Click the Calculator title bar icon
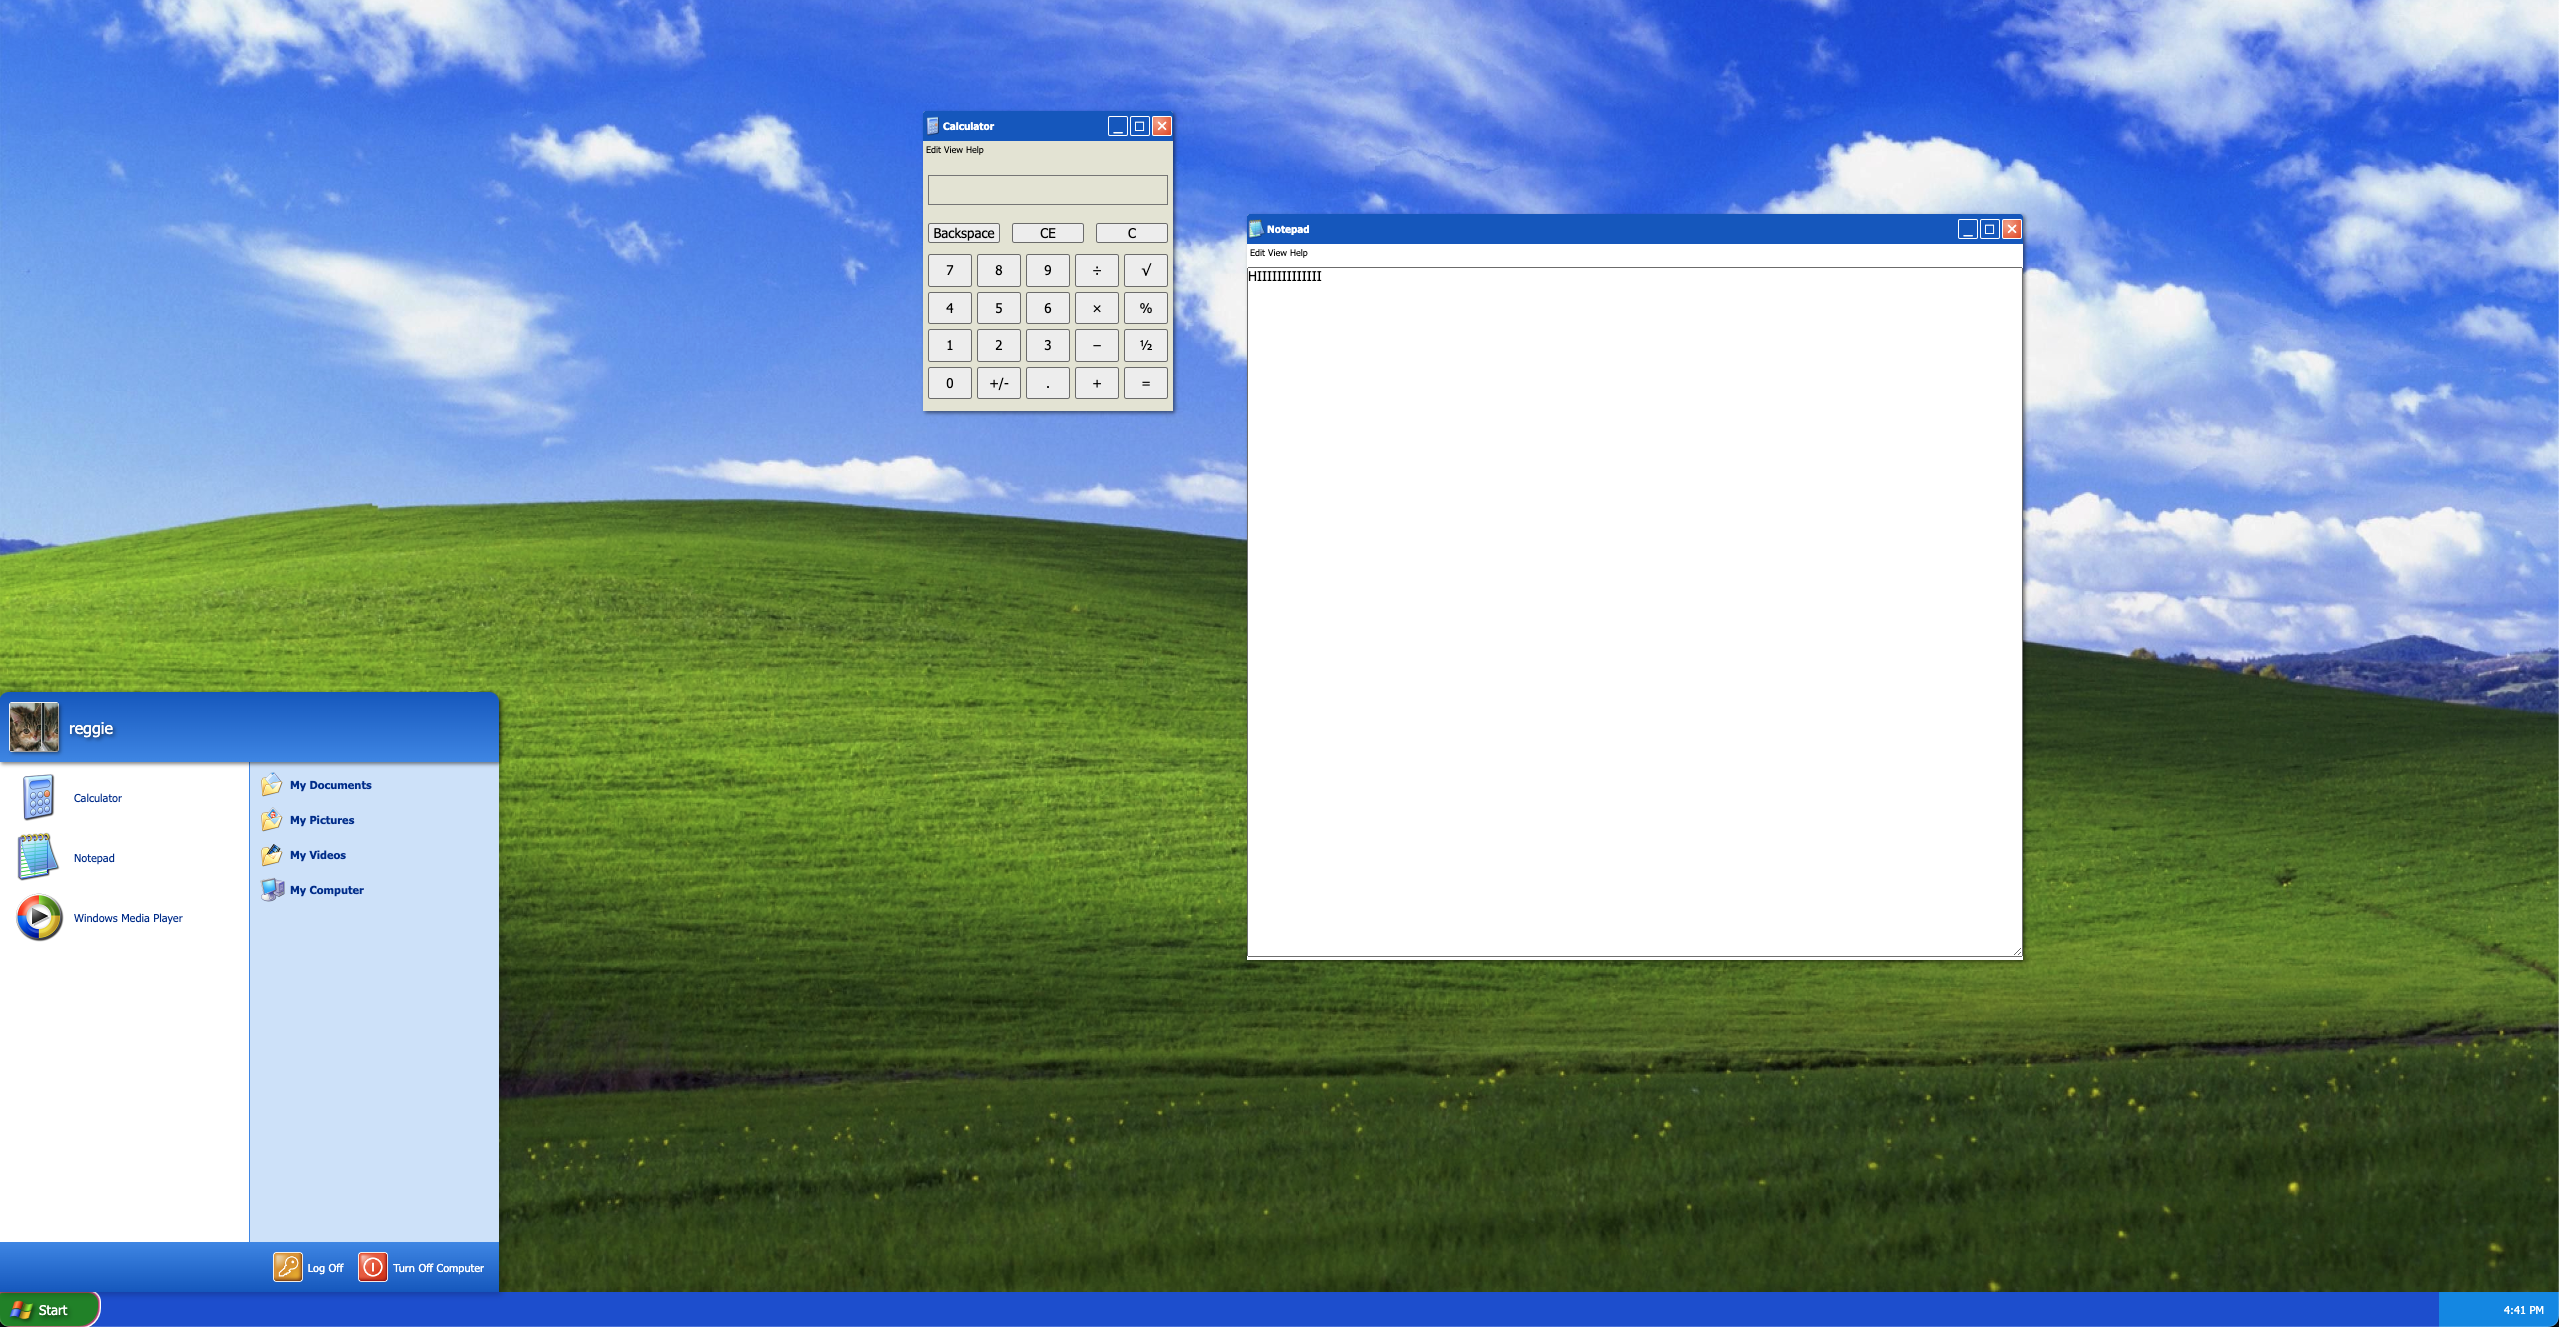The width and height of the screenshot is (2559, 1327). [x=932, y=126]
